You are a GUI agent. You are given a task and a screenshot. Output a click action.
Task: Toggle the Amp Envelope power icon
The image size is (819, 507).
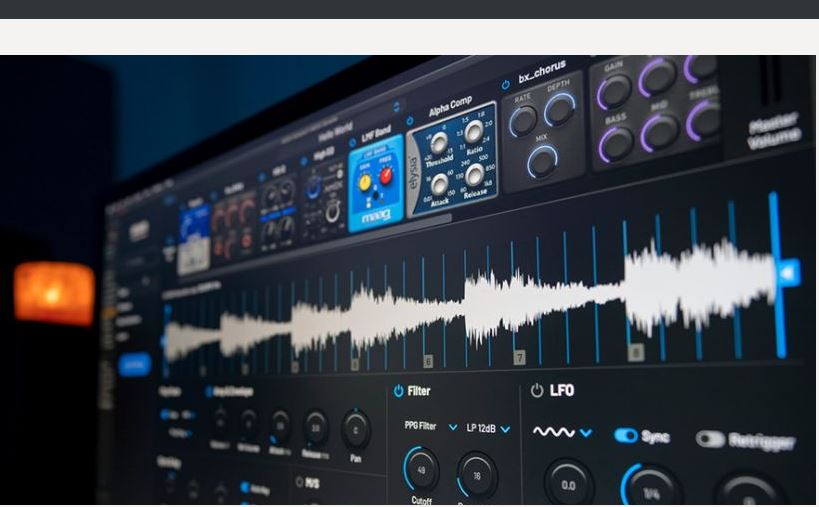(208, 391)
